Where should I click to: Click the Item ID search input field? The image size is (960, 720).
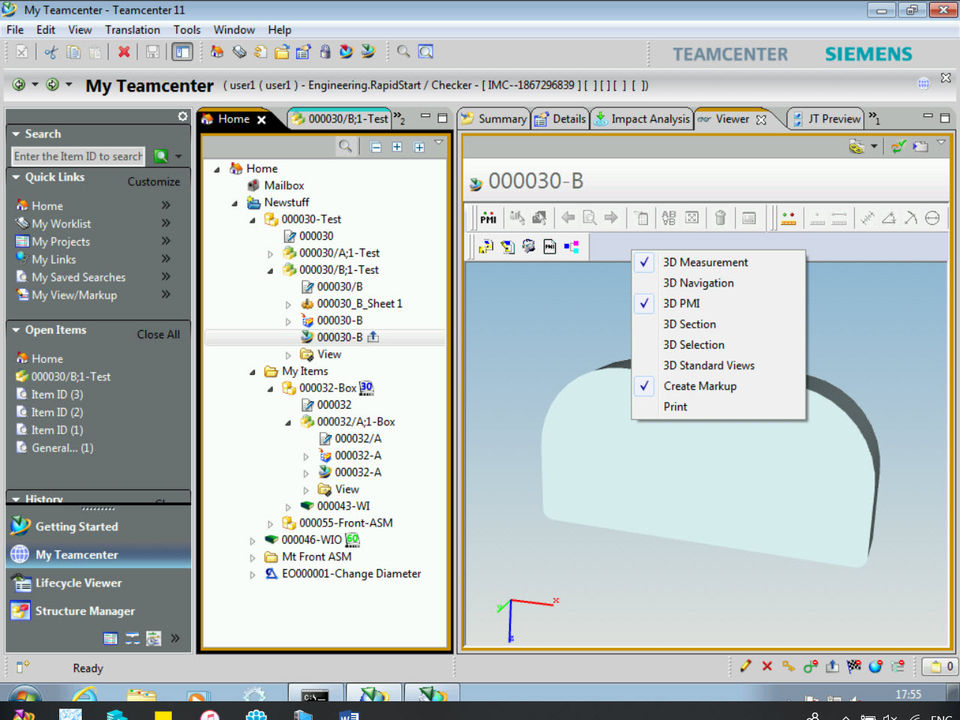click(78, 156)
